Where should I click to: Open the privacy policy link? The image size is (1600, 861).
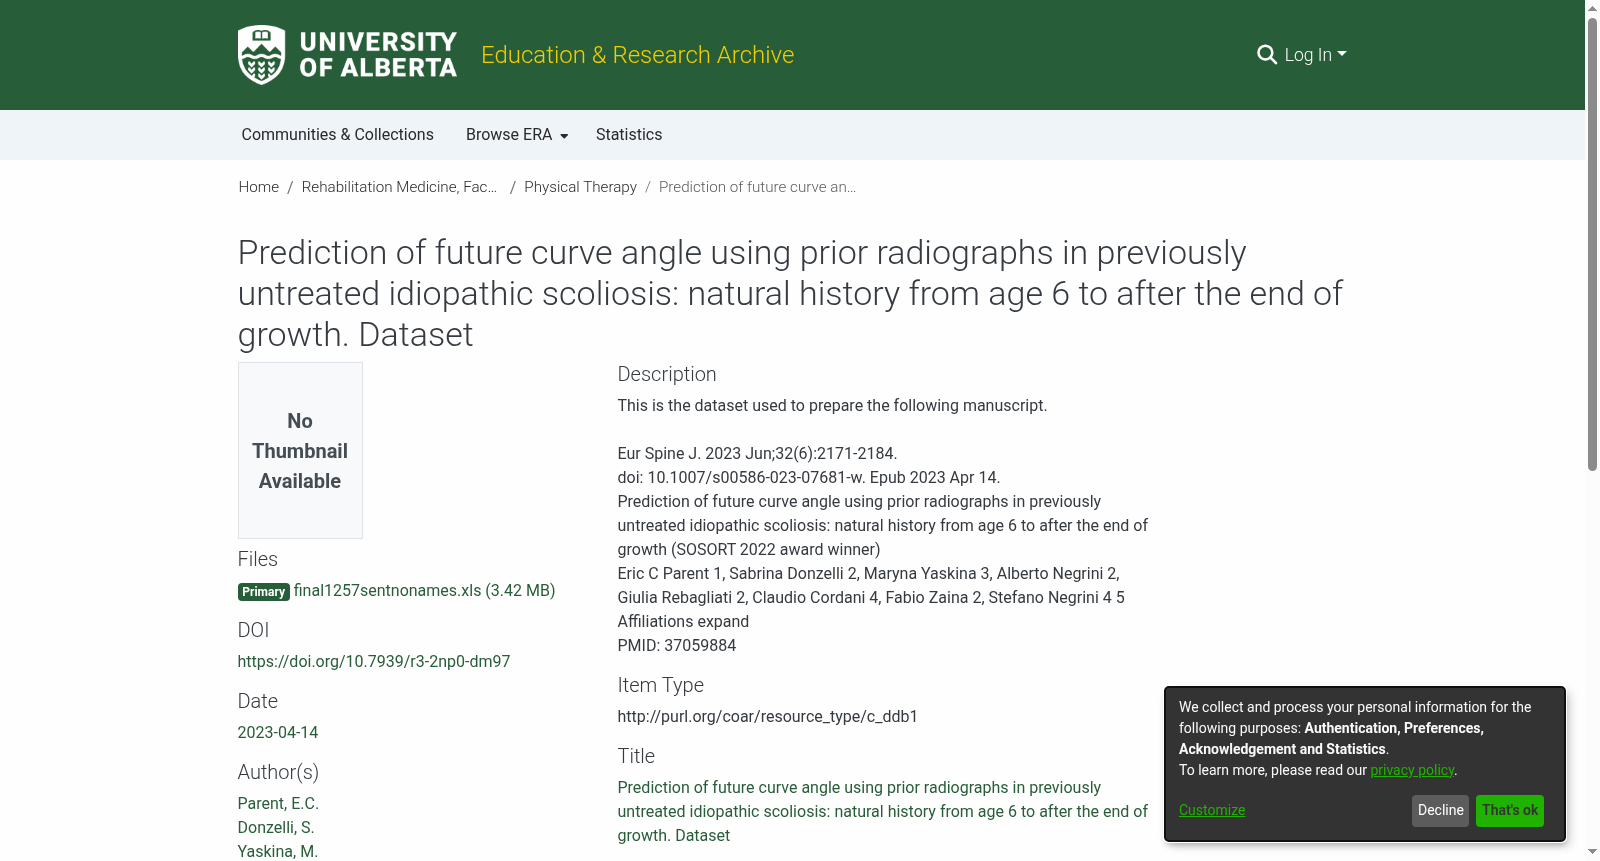pos(1412,770)
